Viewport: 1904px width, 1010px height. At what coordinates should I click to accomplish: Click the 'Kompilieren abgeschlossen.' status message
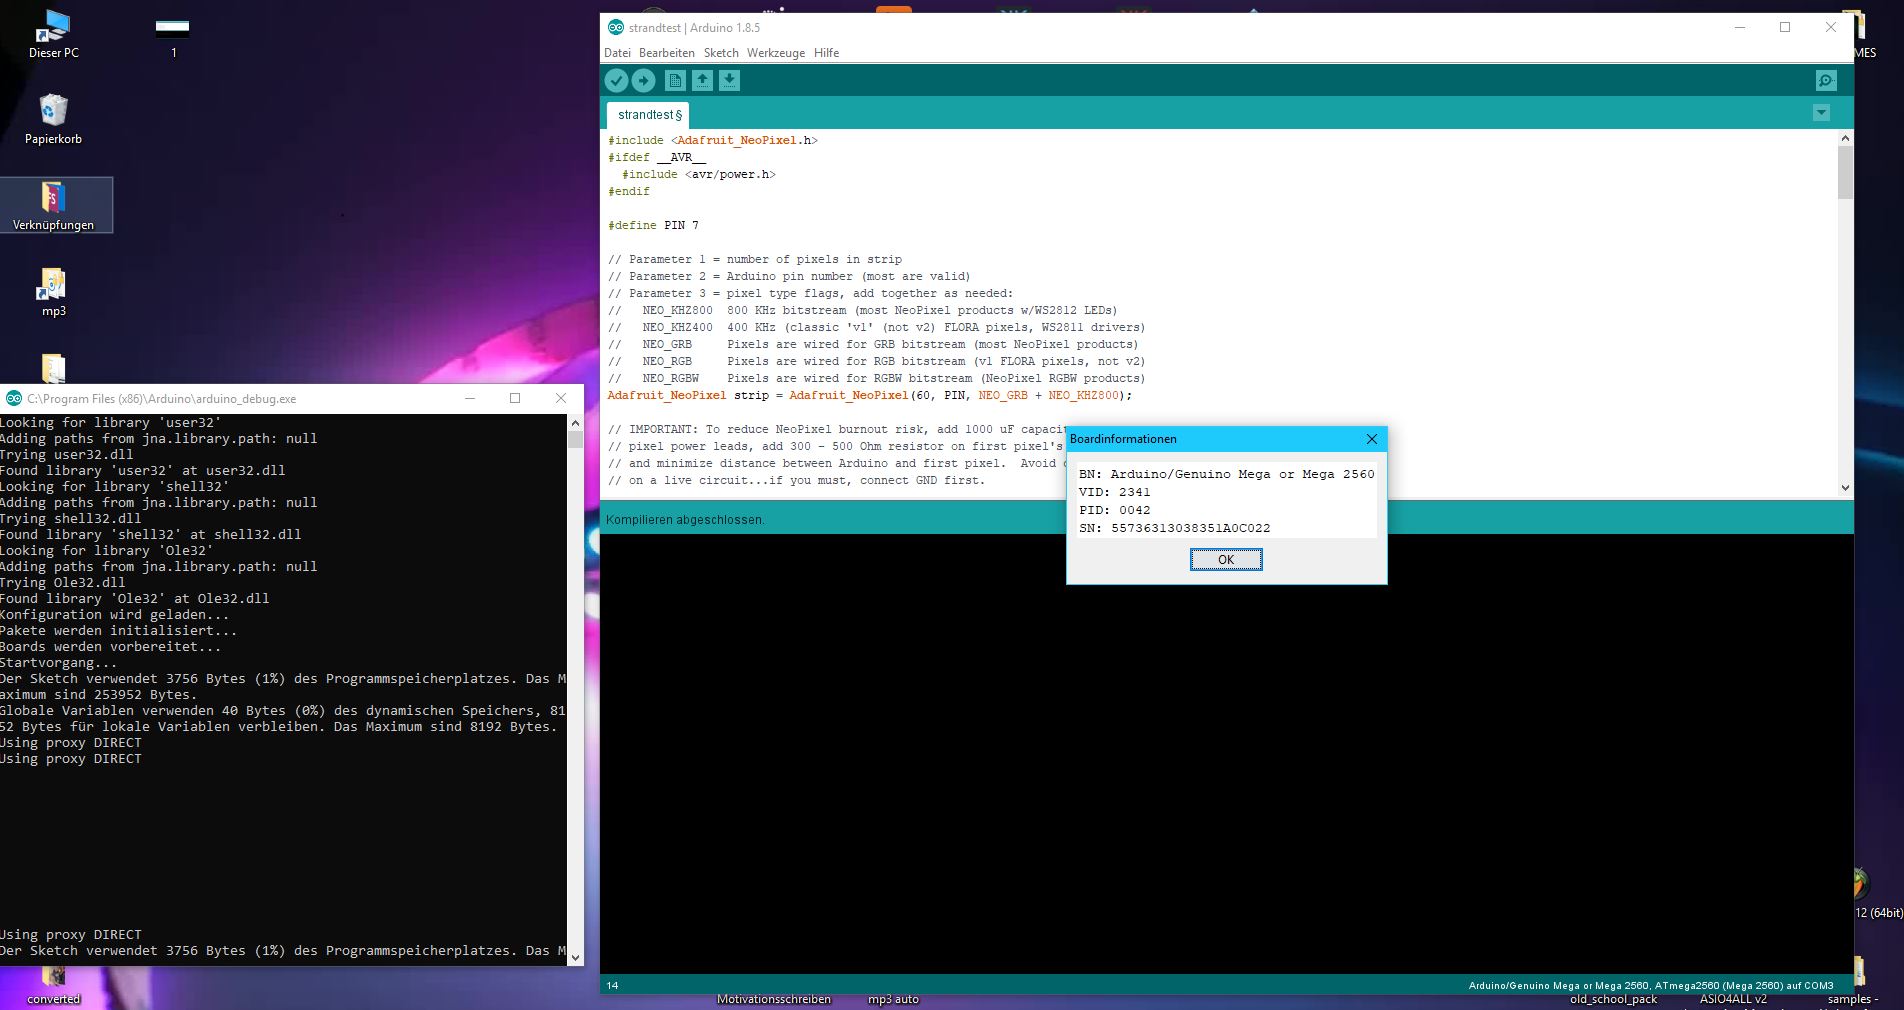pyautogui.click(x=685, y=520)
